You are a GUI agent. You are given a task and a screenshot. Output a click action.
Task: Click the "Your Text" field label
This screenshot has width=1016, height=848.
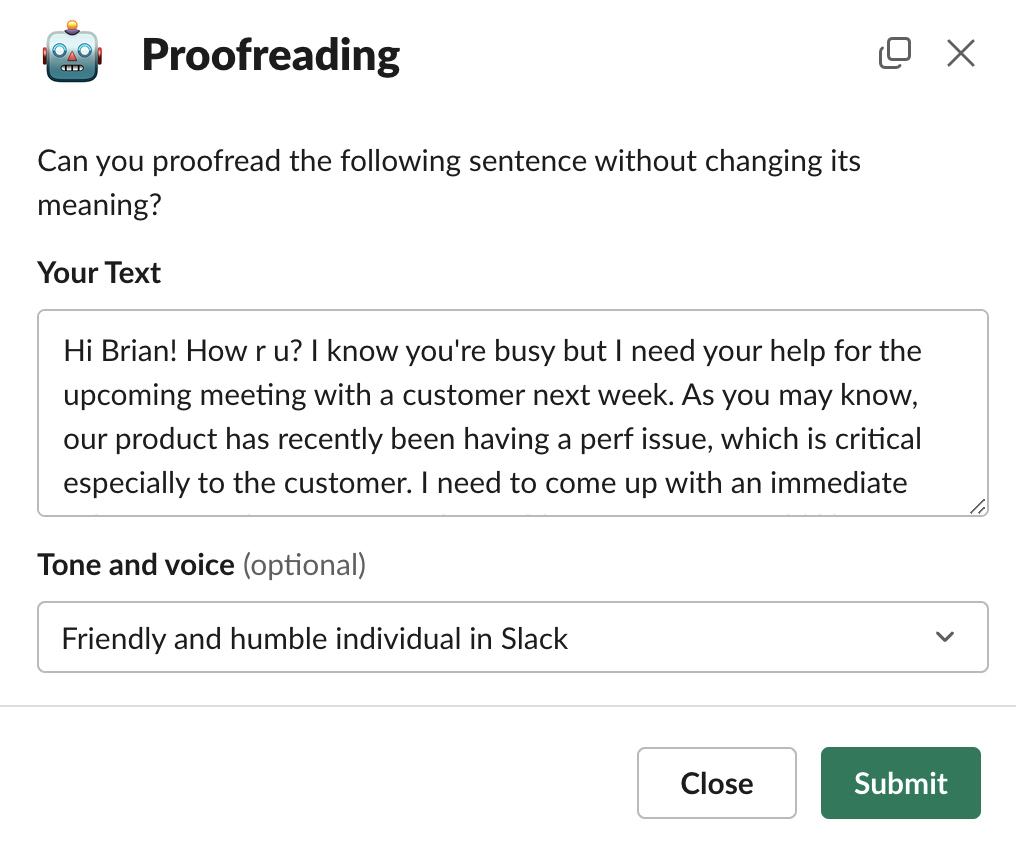(x=99, y=273)
